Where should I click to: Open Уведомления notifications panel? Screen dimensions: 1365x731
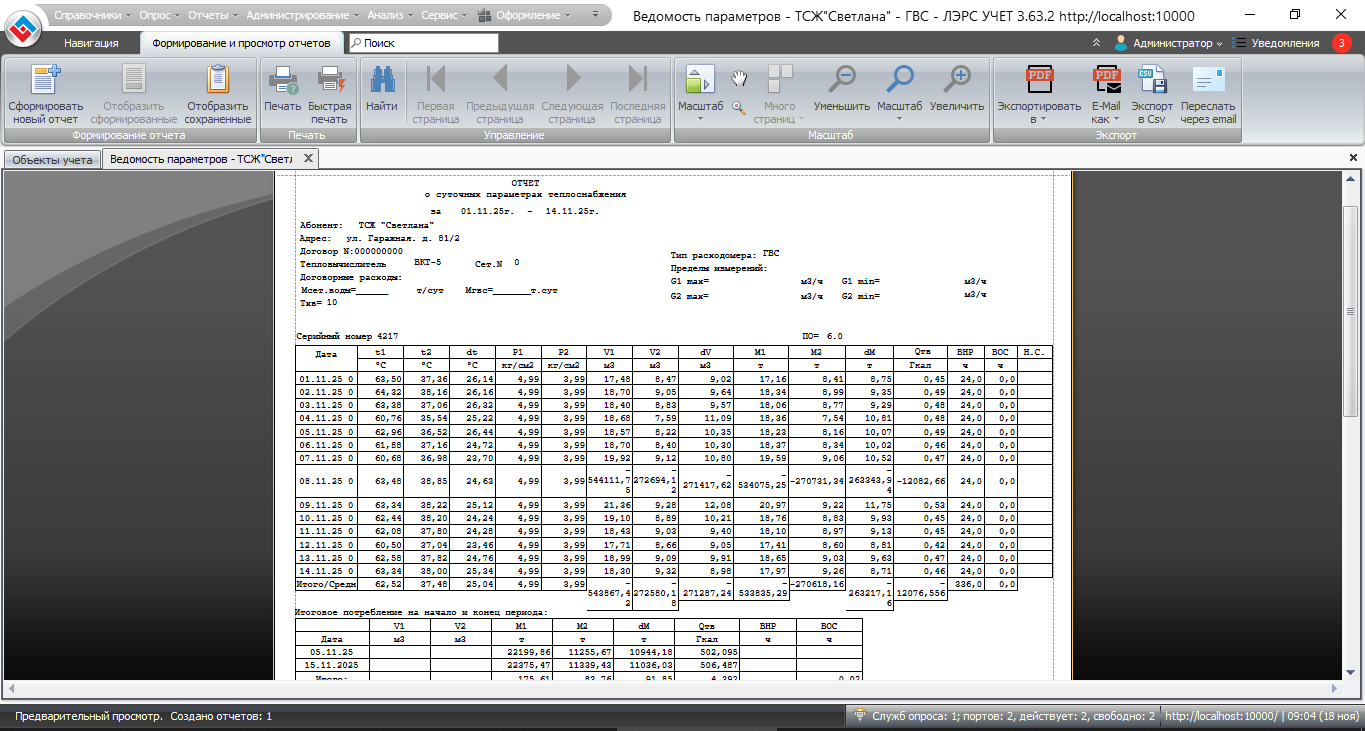[x=1285, y=43]
